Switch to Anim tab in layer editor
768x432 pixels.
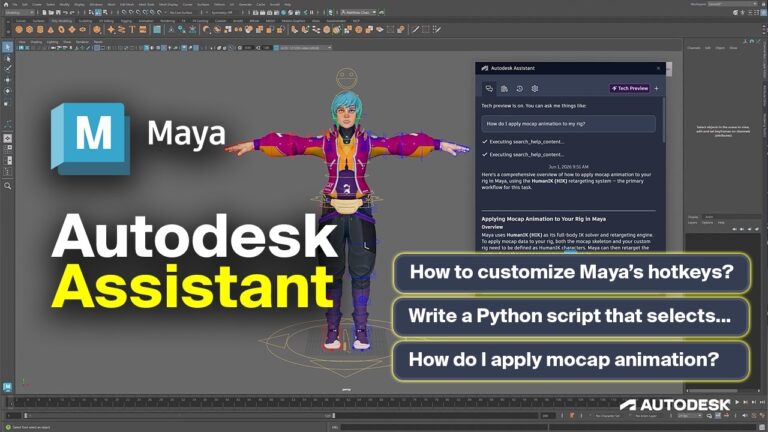[709, 216]
